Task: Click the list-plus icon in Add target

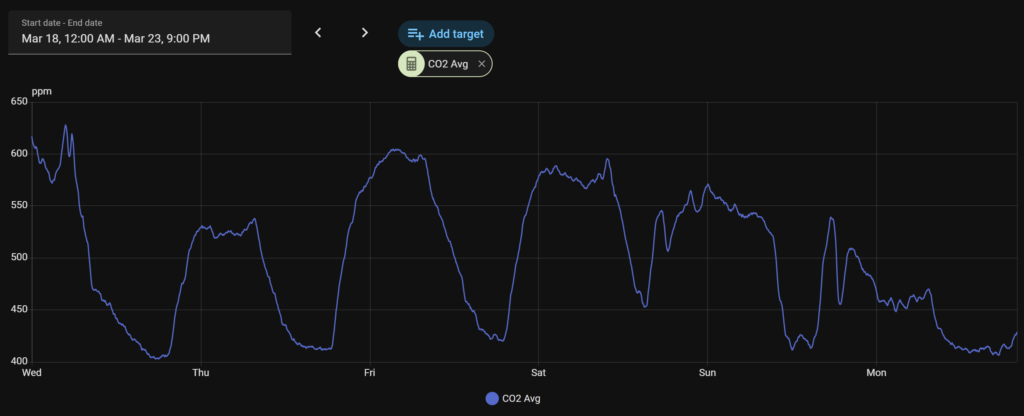Action: (416, 33)
